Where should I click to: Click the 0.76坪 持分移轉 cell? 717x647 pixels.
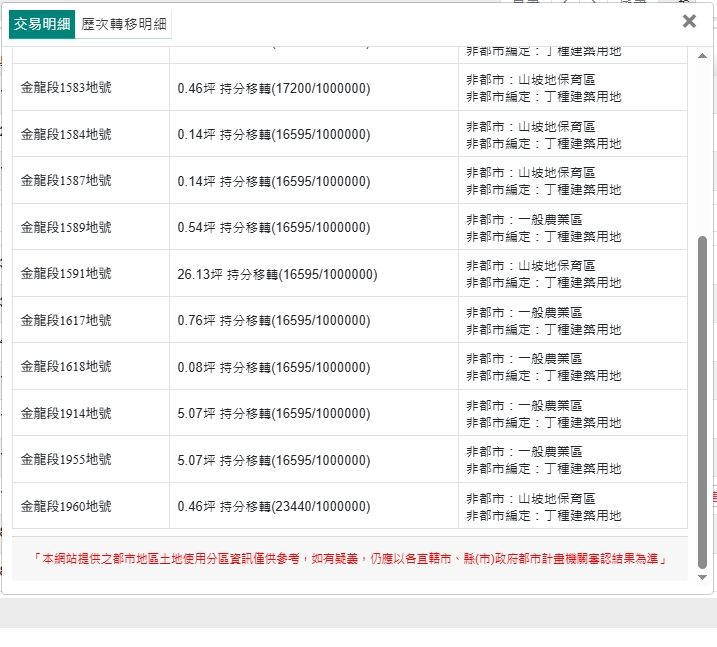273,320
